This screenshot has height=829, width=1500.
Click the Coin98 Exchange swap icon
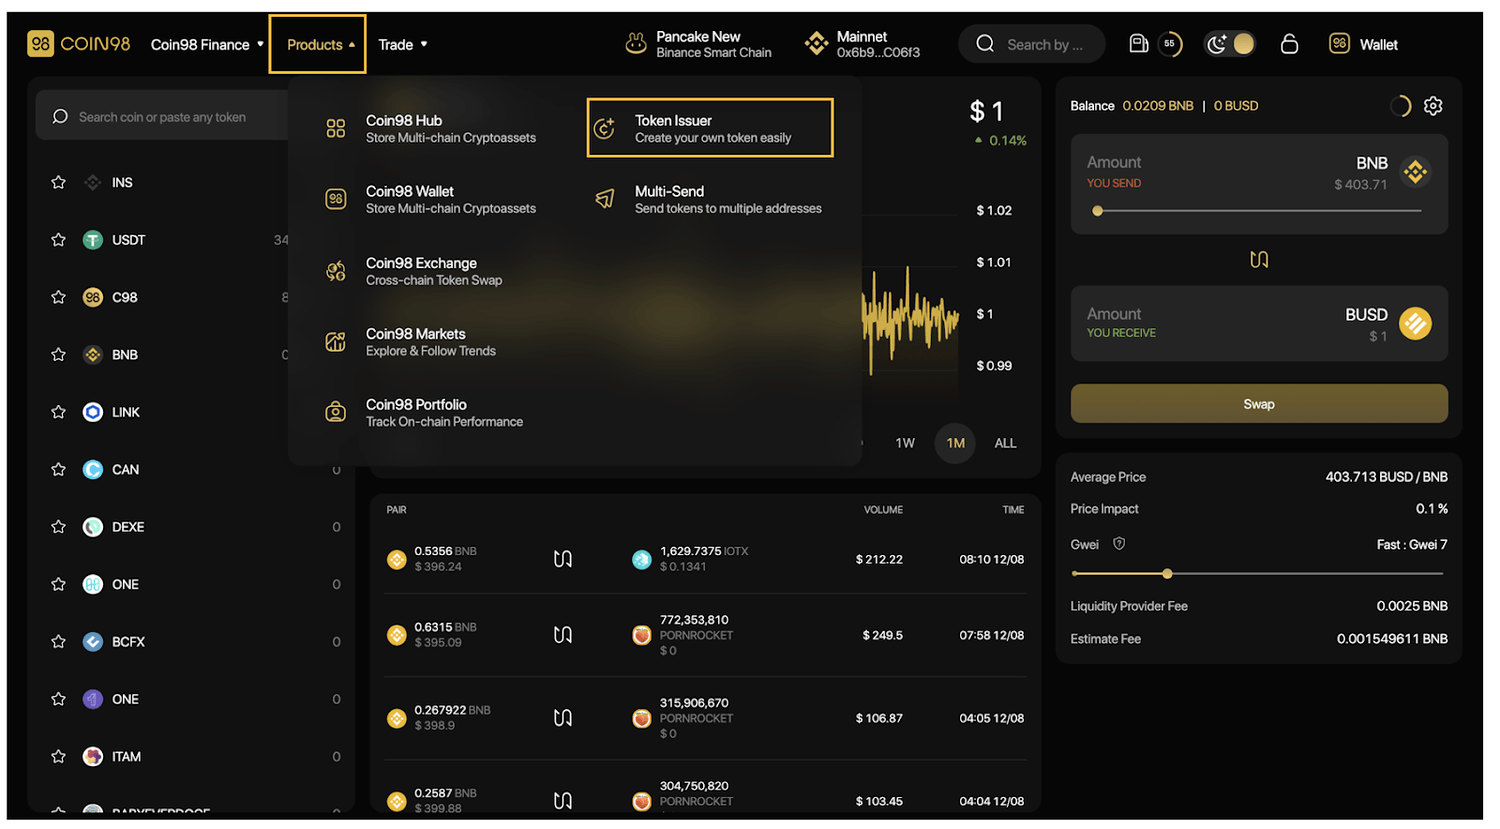(336, 271)
